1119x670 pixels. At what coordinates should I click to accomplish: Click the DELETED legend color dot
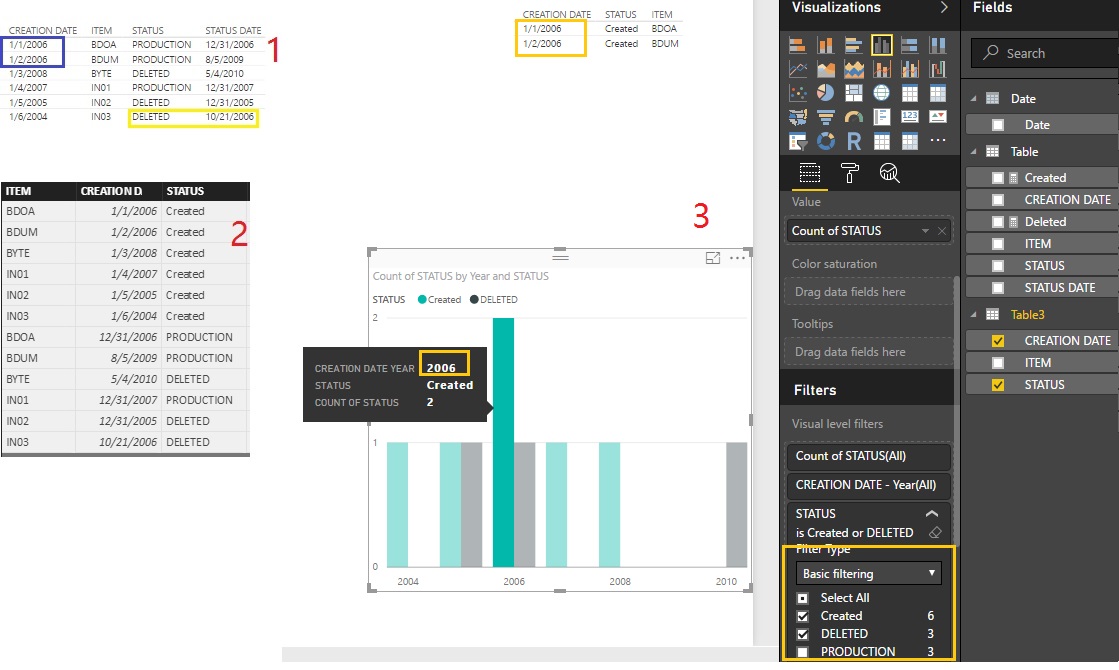point(474,300)
